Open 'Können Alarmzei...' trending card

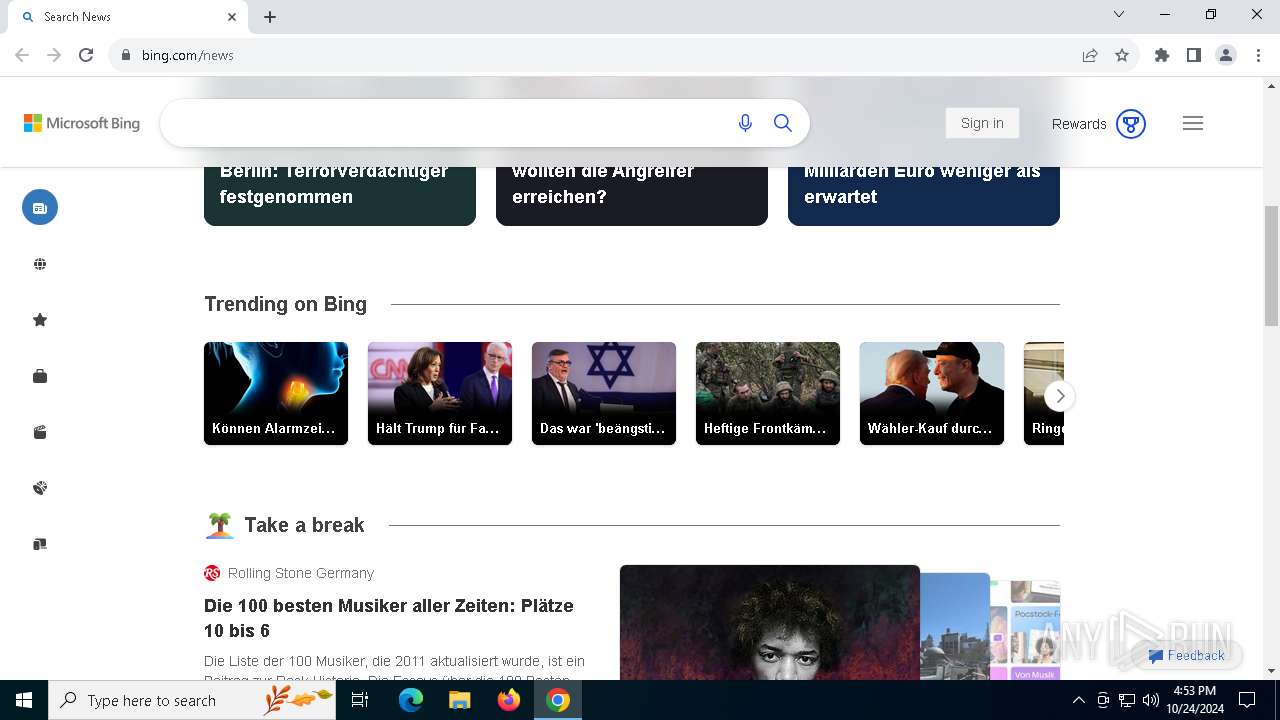(276, 393)
